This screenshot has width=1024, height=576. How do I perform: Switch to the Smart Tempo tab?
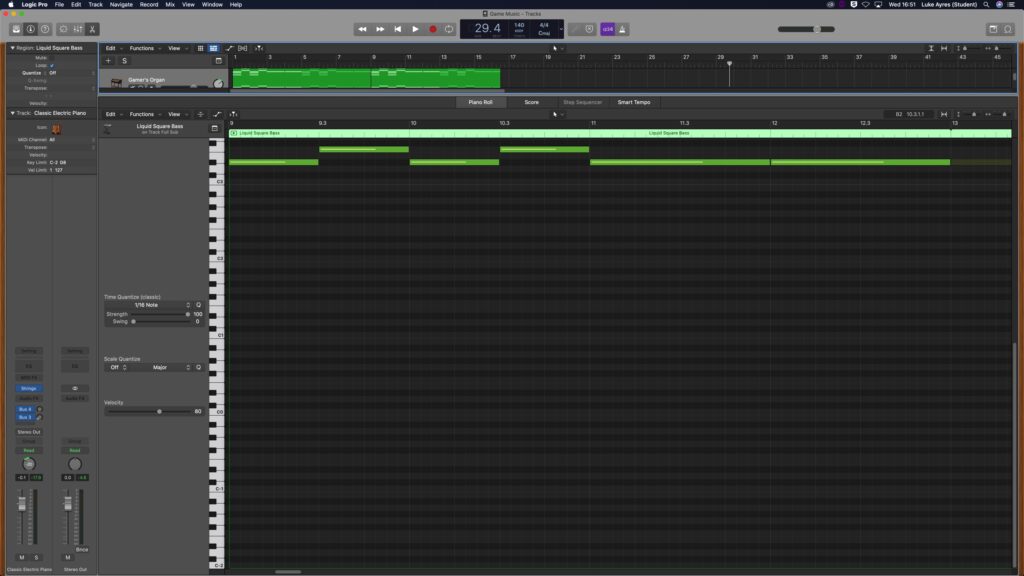click(x=634, y=103)
